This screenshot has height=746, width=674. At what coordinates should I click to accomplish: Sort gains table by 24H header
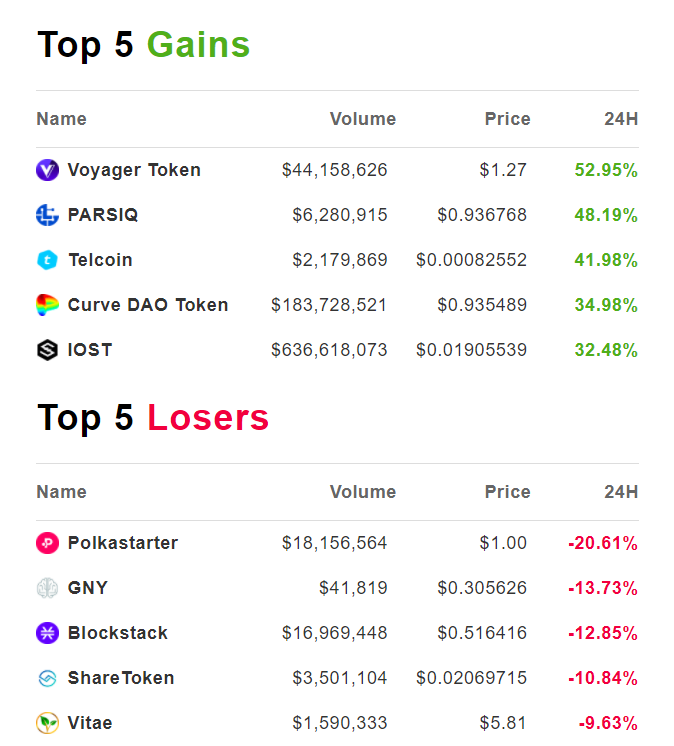(620, 119)
